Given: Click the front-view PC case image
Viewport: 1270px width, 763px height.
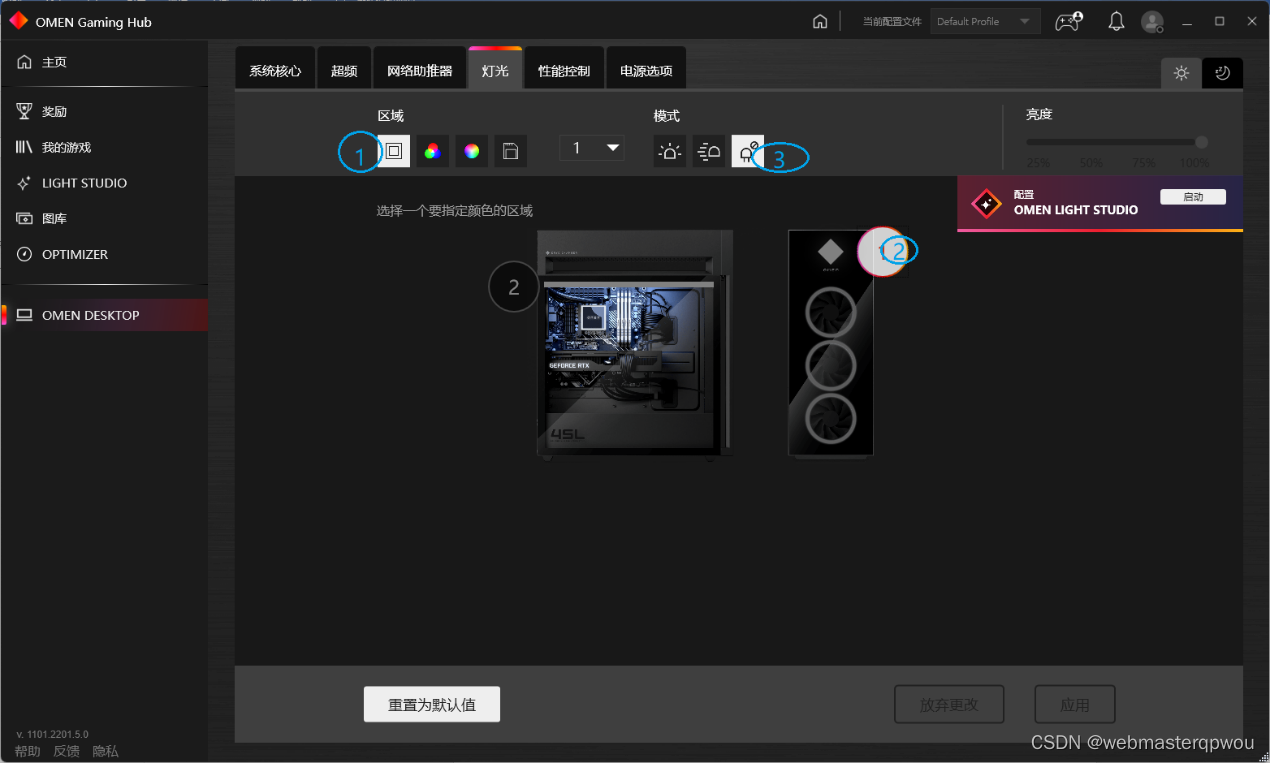Looking at the screenshot, I should [x=831, y=343].
